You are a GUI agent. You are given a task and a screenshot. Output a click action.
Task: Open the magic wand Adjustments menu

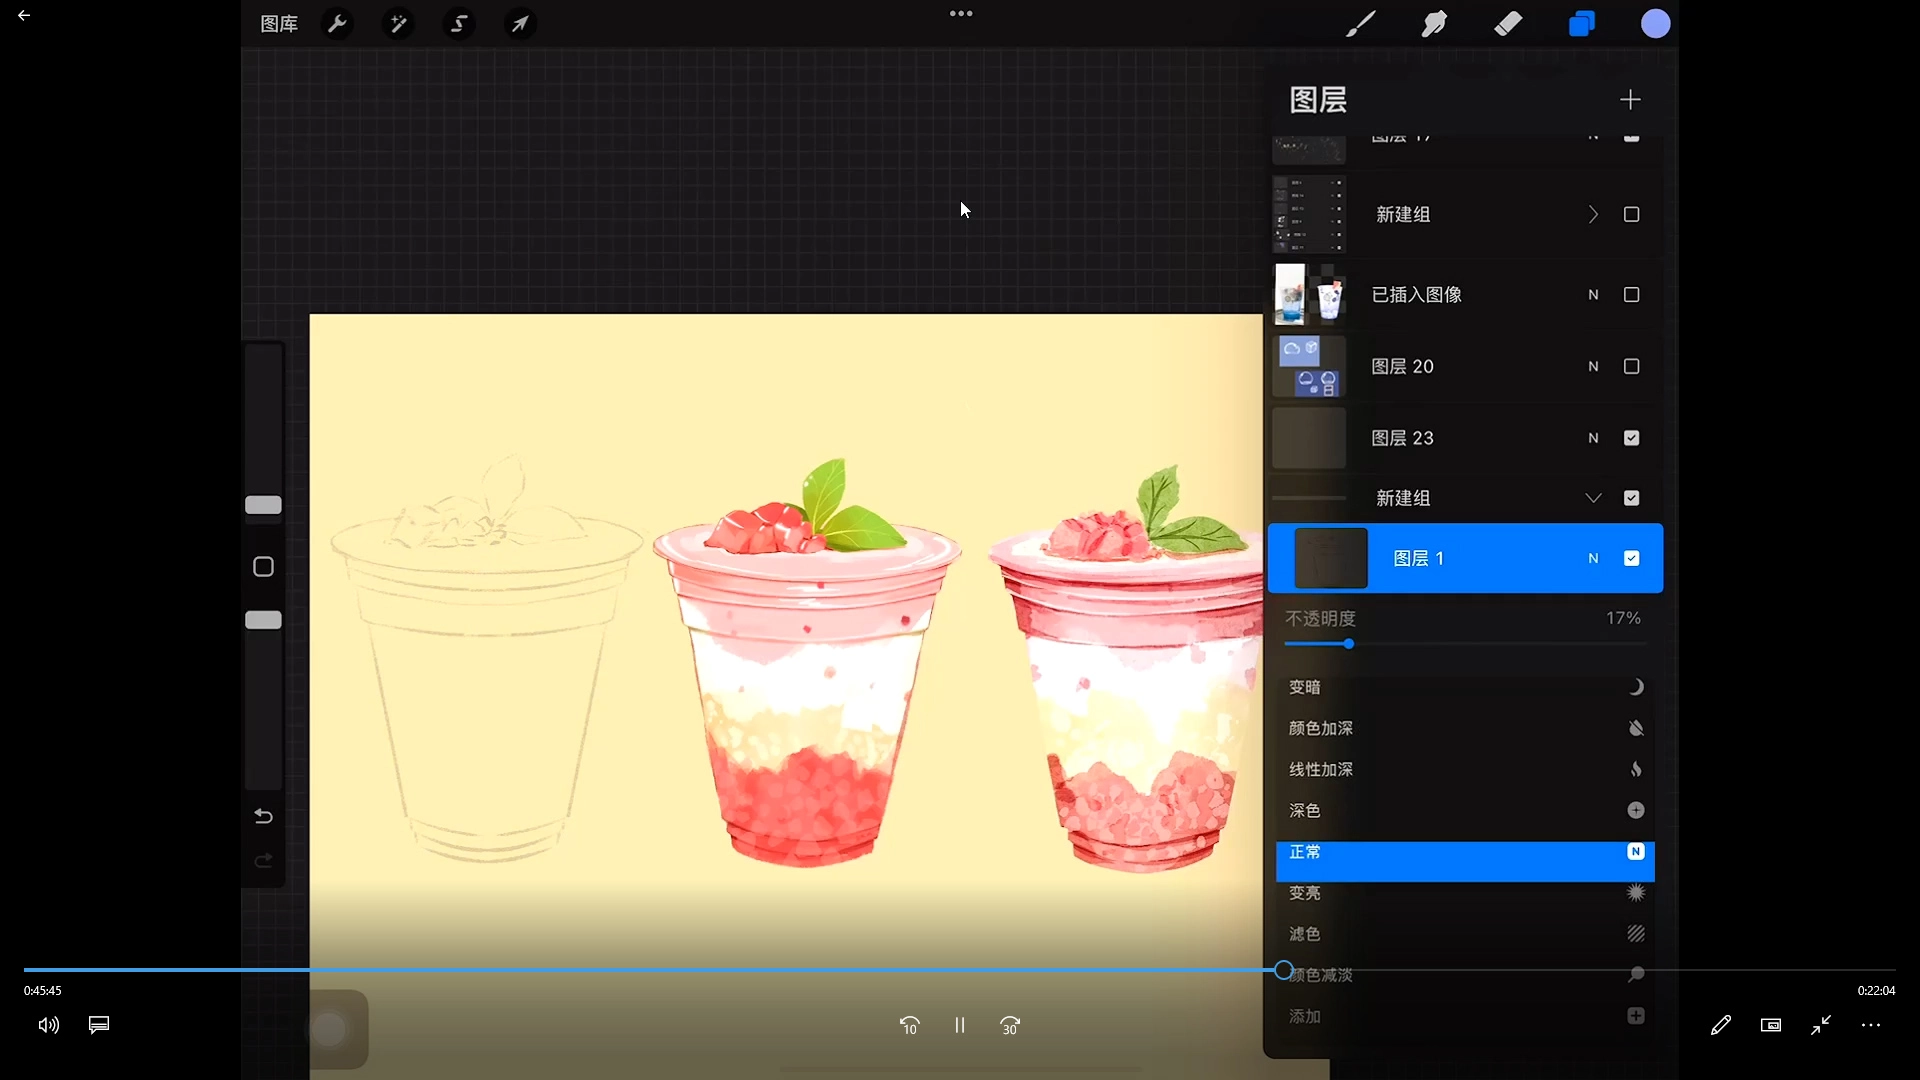tap(398, 24)
